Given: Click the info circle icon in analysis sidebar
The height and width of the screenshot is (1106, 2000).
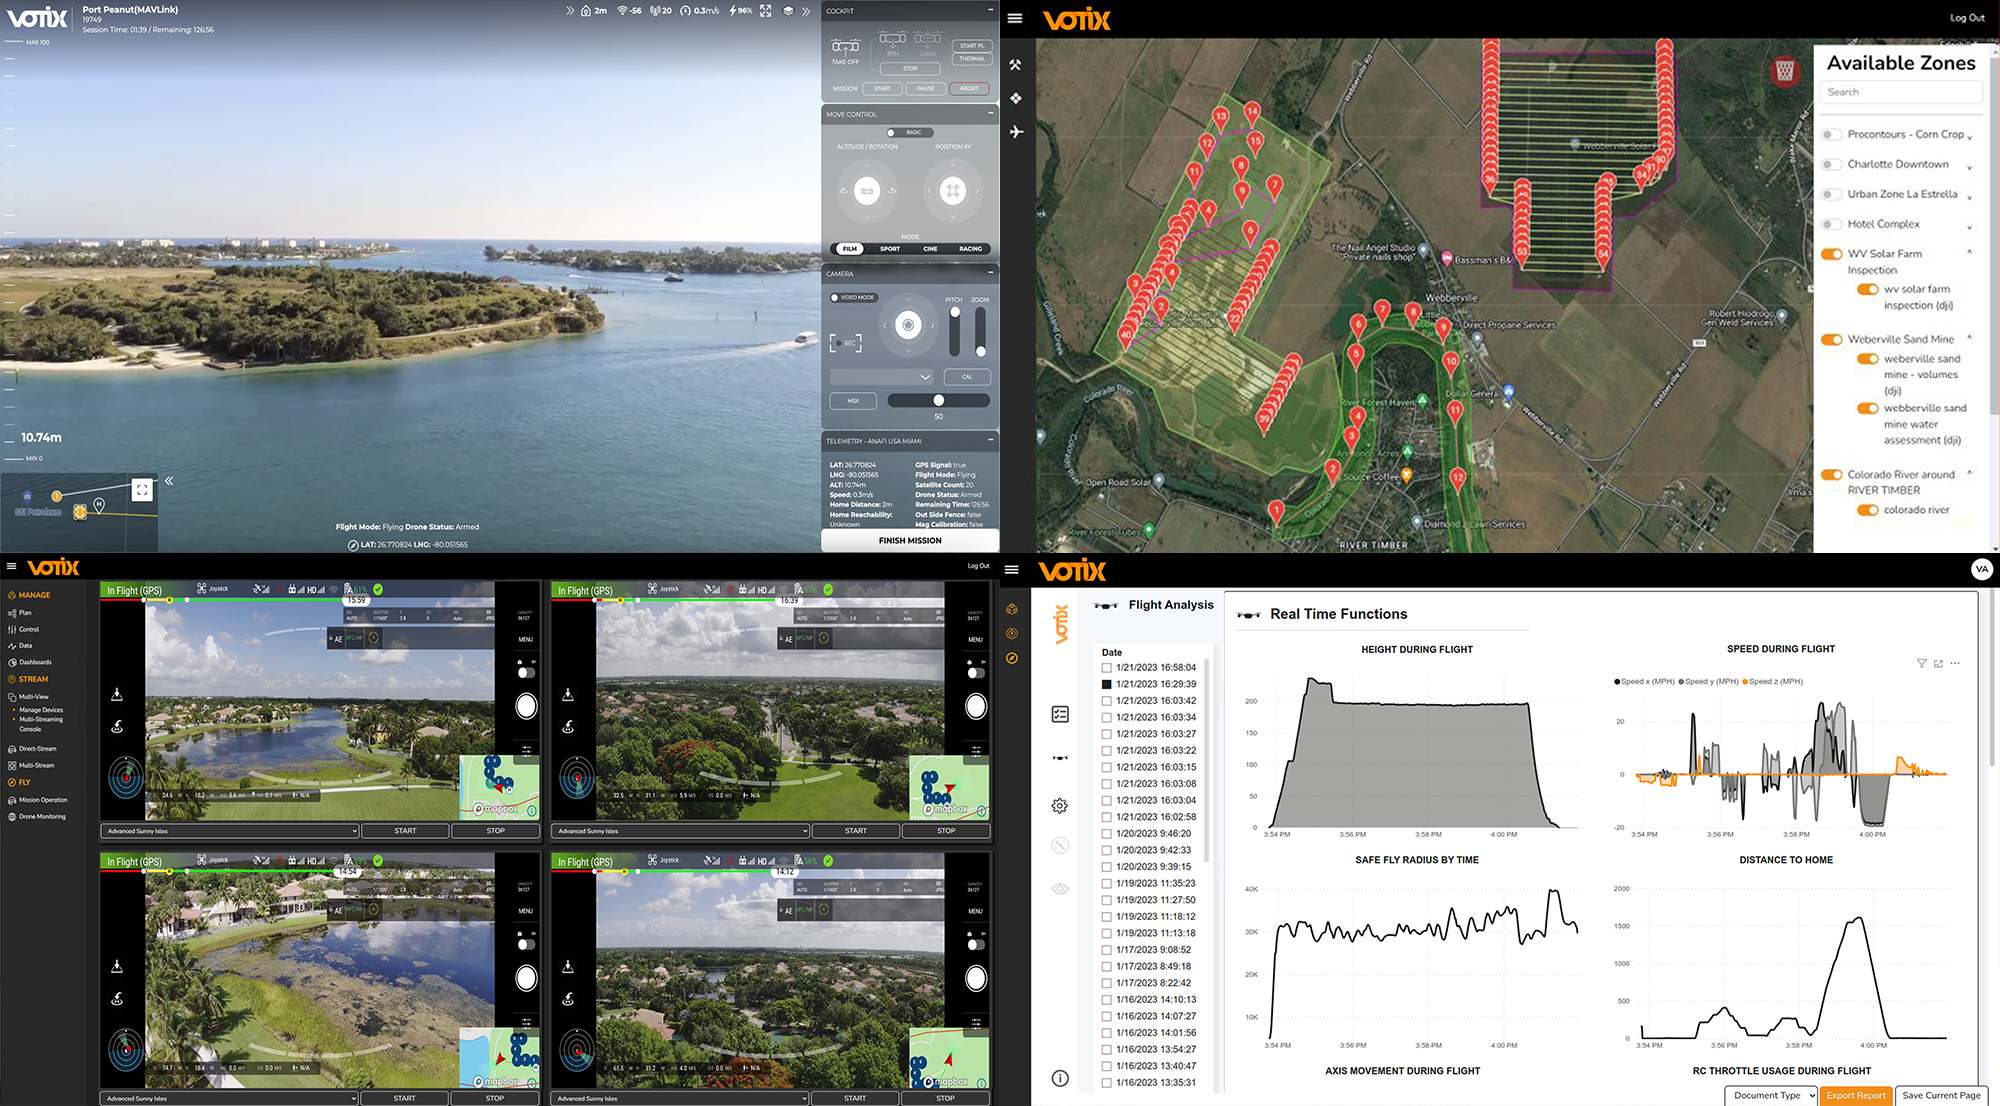Looking at the screenshot, I should pos(1060,1078).
